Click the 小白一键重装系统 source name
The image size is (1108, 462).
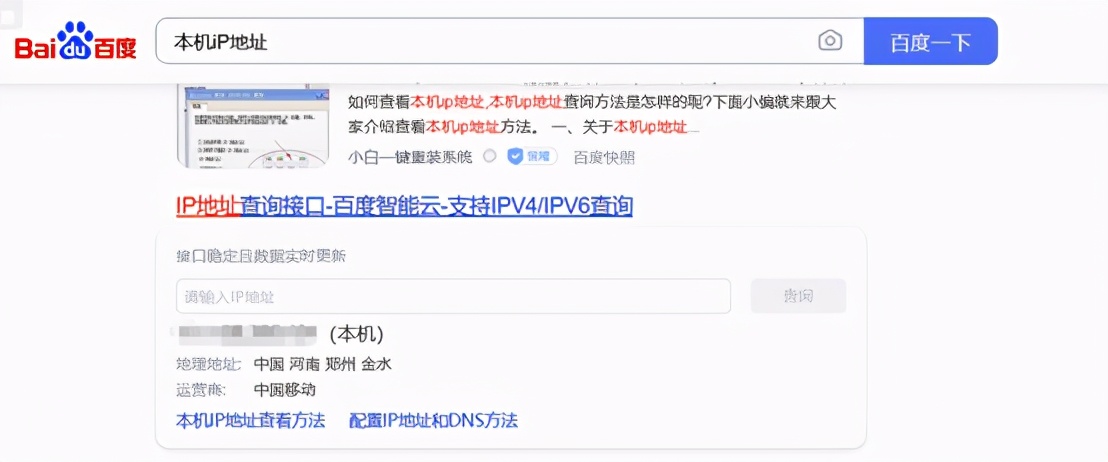tap(410, 157)
